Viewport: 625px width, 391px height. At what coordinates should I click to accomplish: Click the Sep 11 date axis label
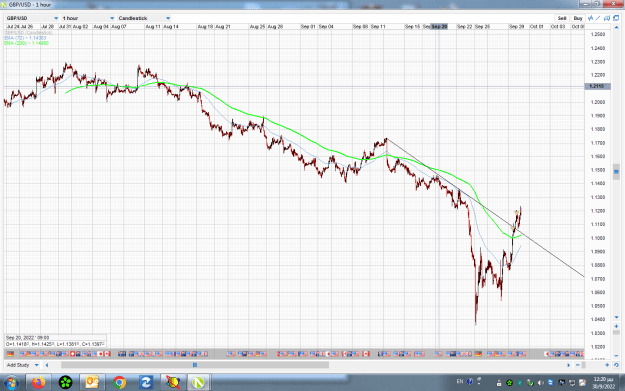pos(378,27)
